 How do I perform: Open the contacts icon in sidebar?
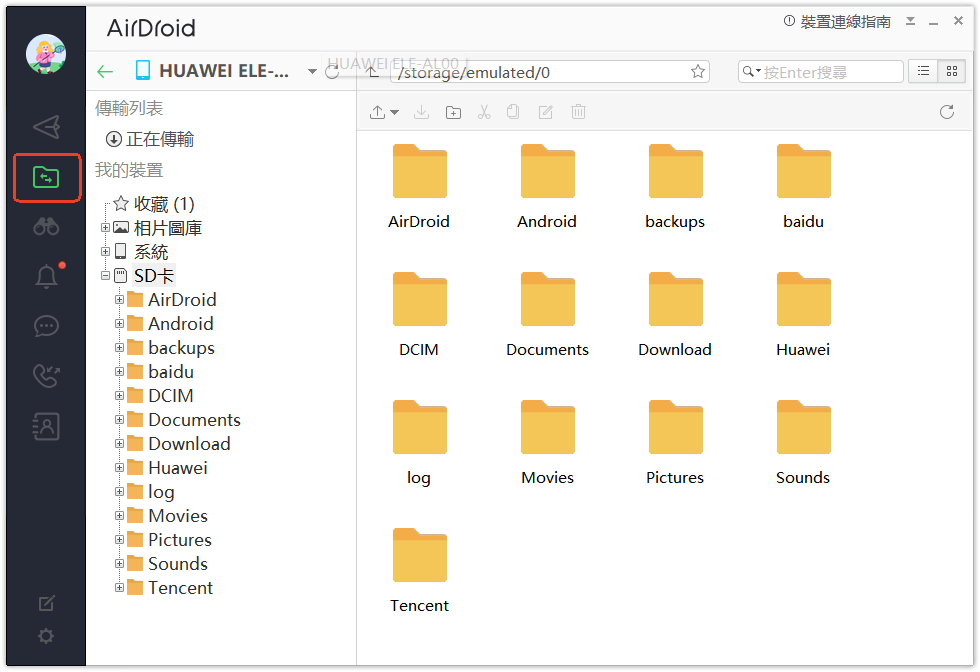tap(46, 426)
